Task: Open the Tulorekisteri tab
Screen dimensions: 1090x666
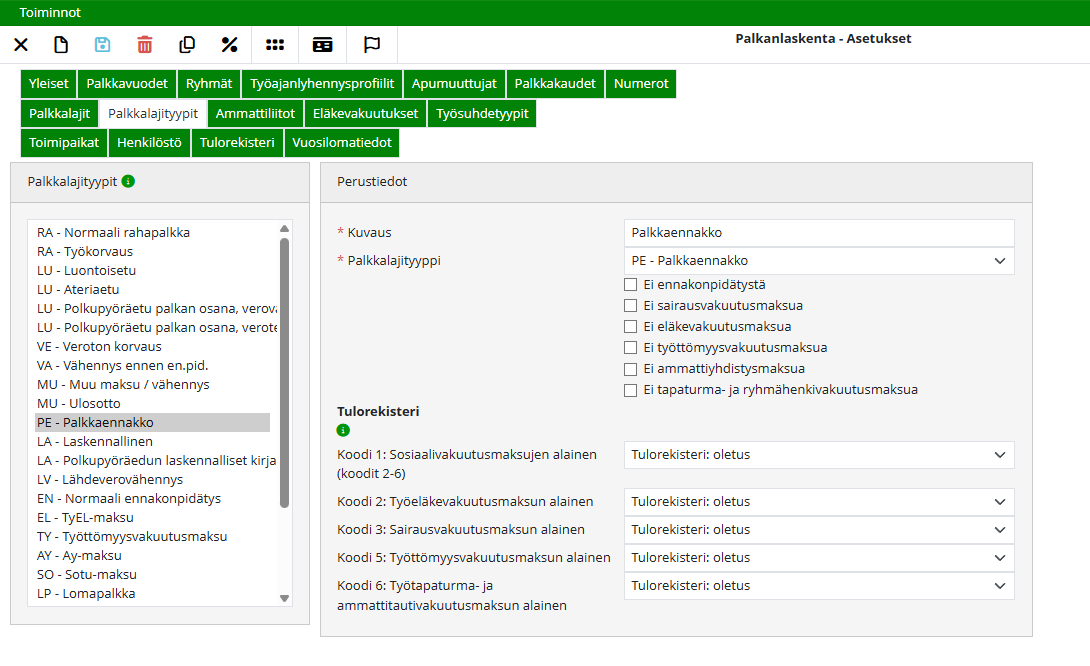Action: [x=237, y=143]
